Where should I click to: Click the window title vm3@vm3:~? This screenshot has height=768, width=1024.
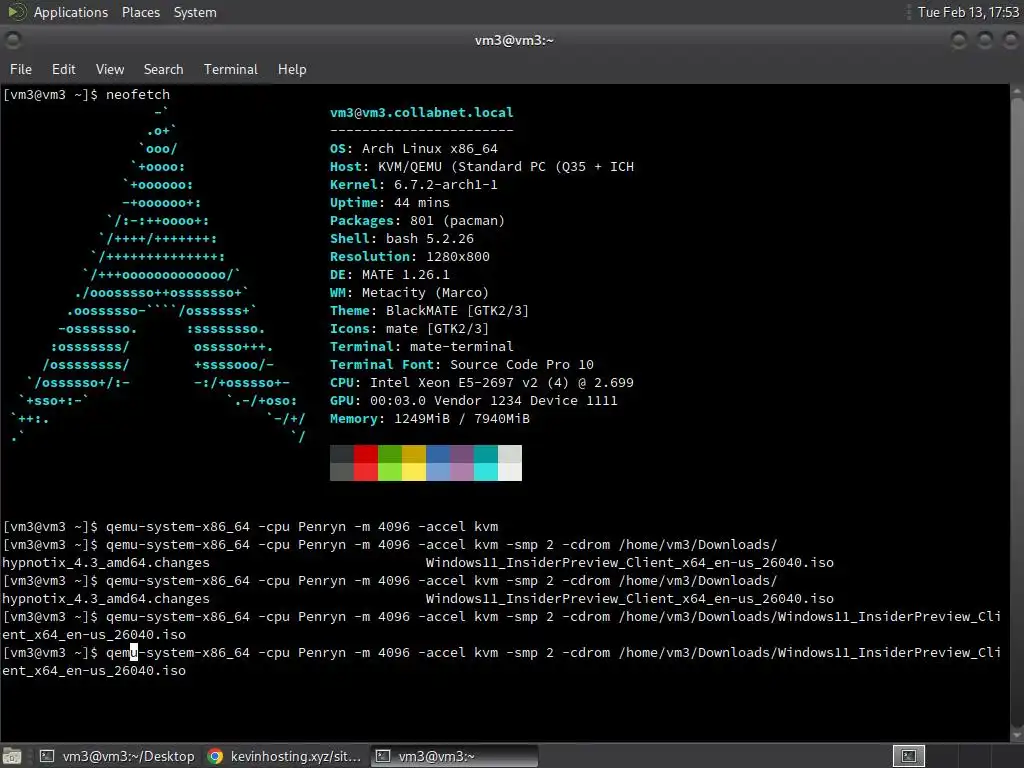tap(514, 40)
